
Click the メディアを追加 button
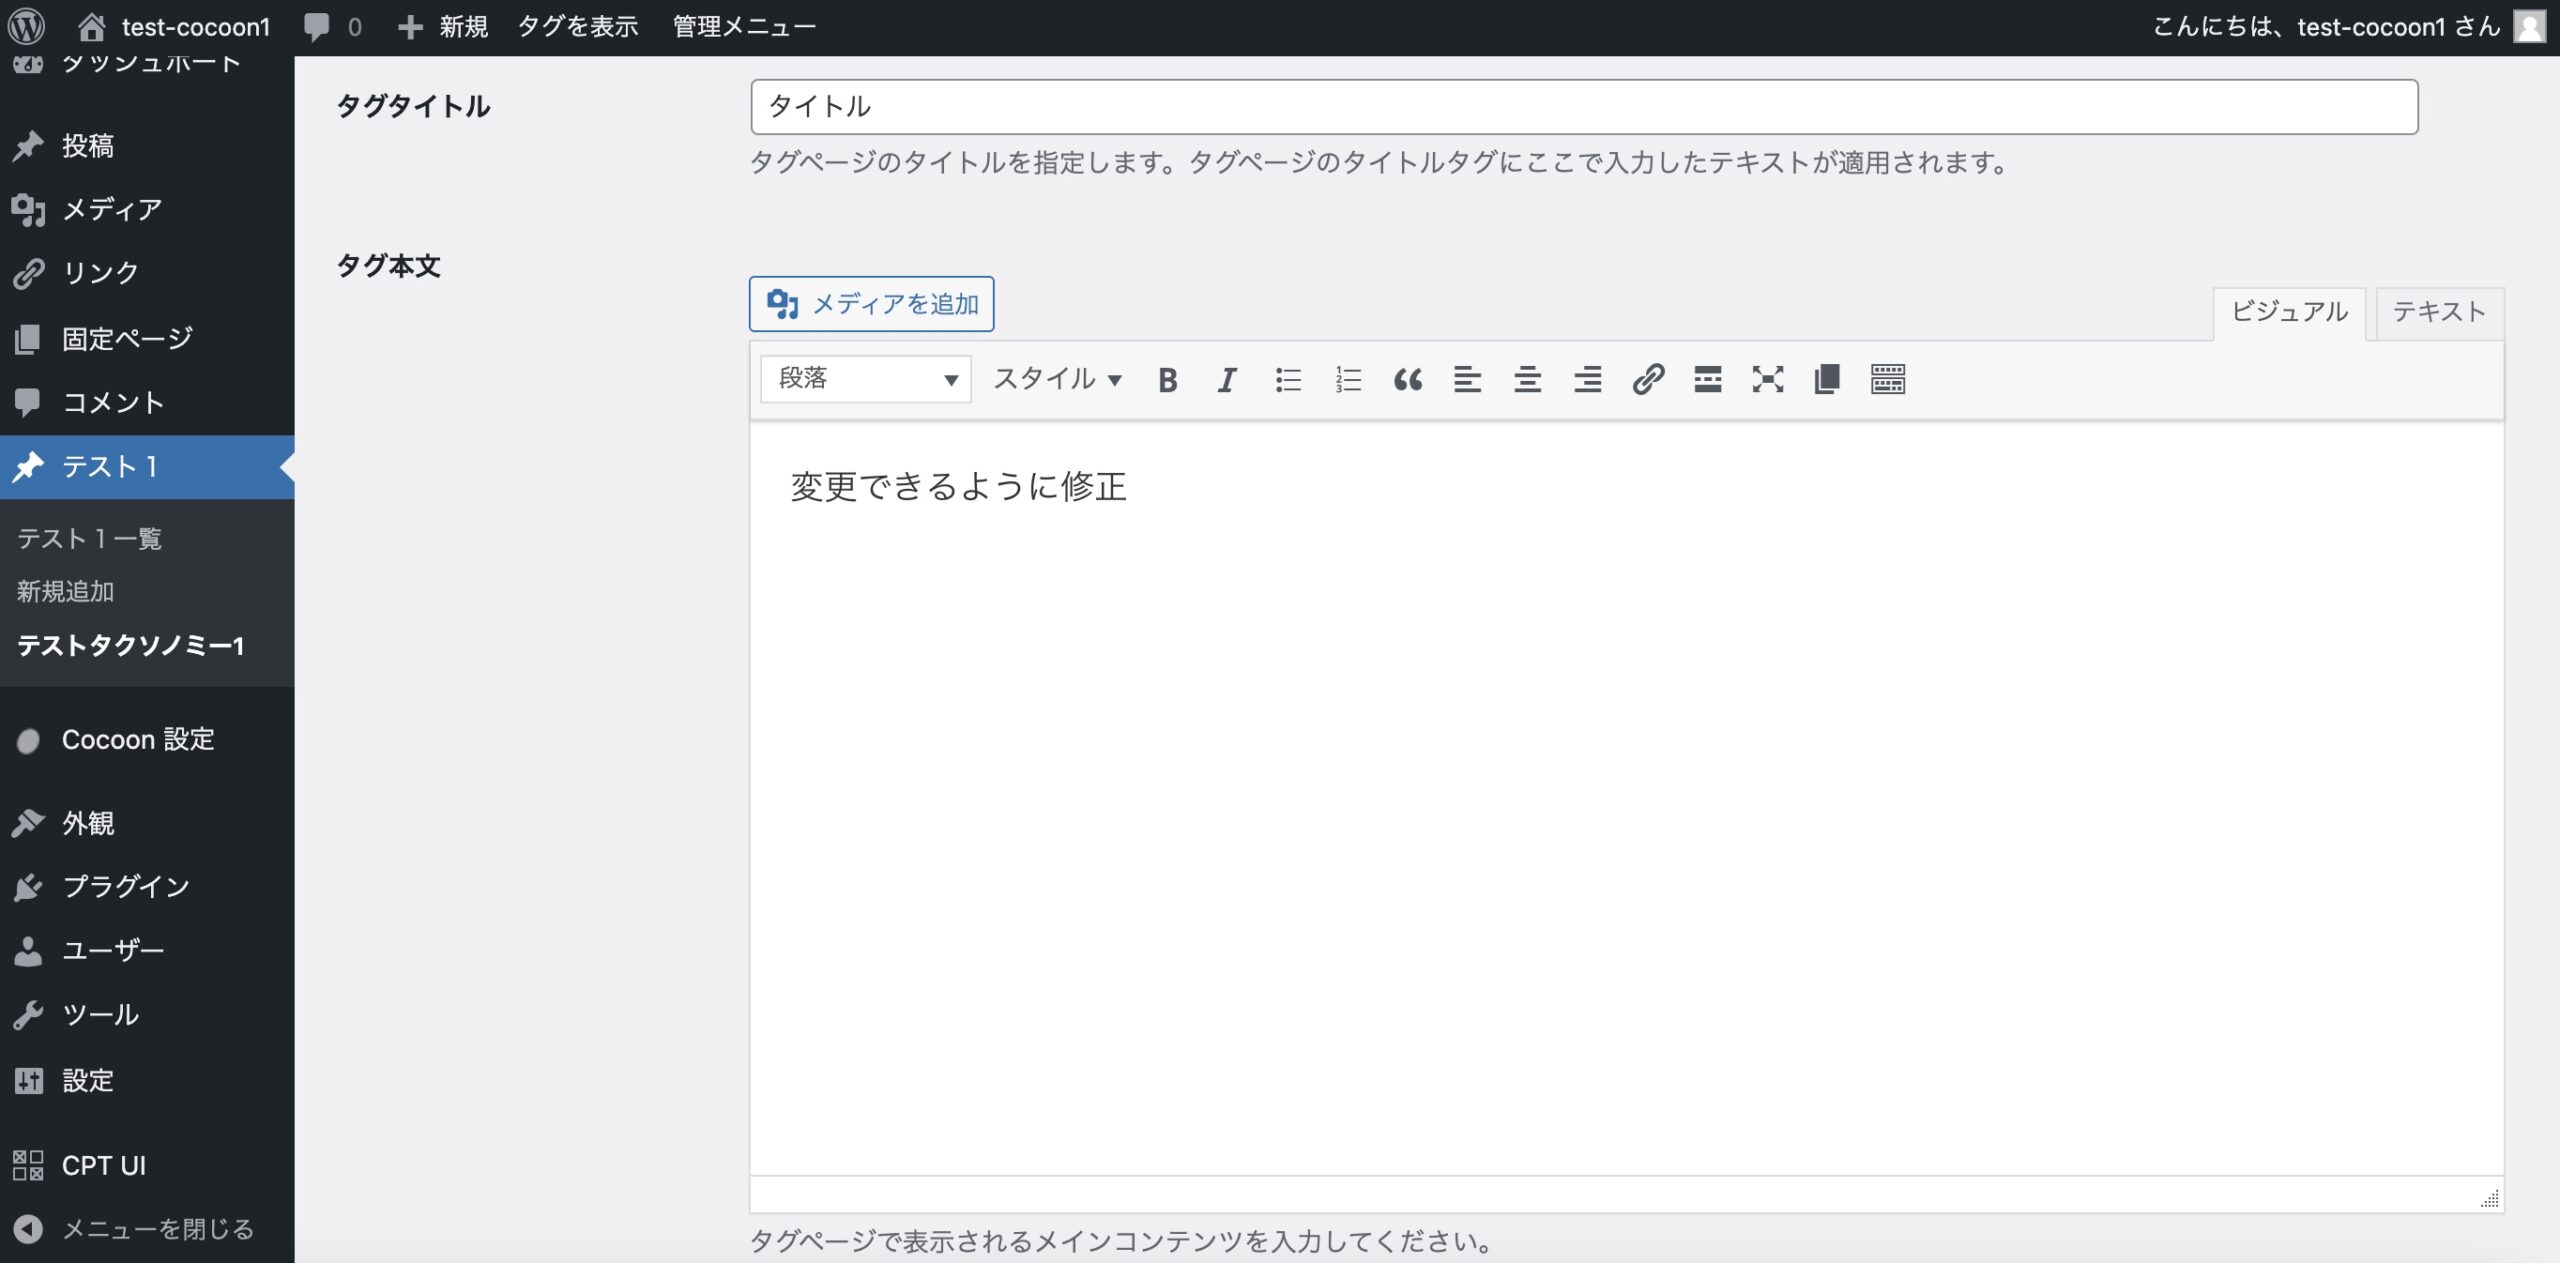(x=871, y=304)
